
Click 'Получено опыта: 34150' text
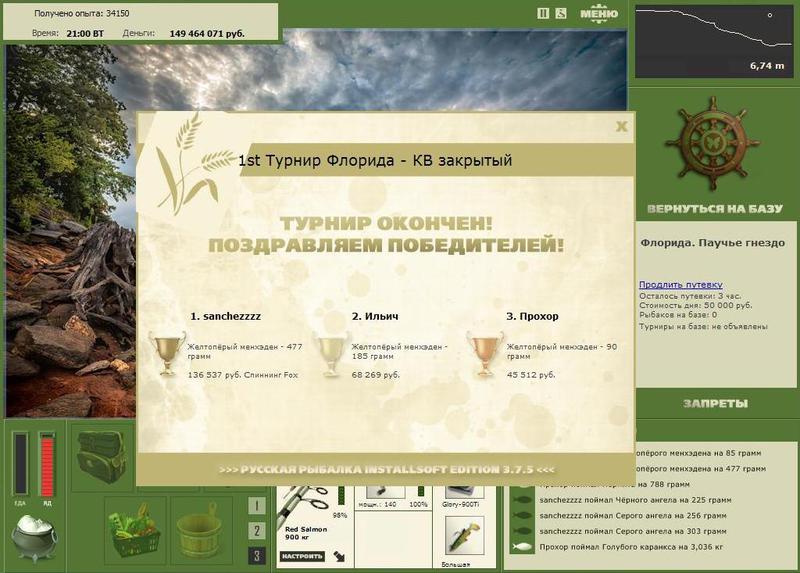[x=82, y=14]
